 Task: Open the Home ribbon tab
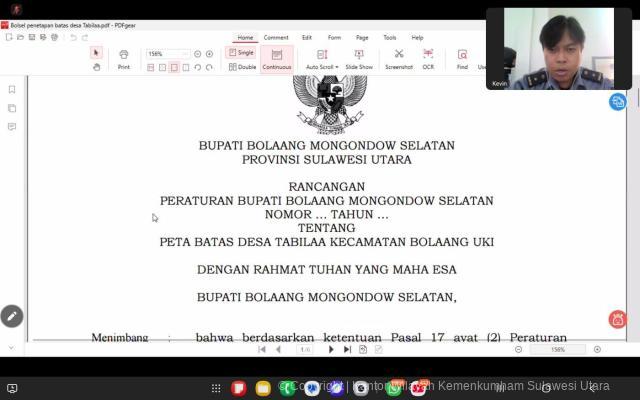coord(245,38)
